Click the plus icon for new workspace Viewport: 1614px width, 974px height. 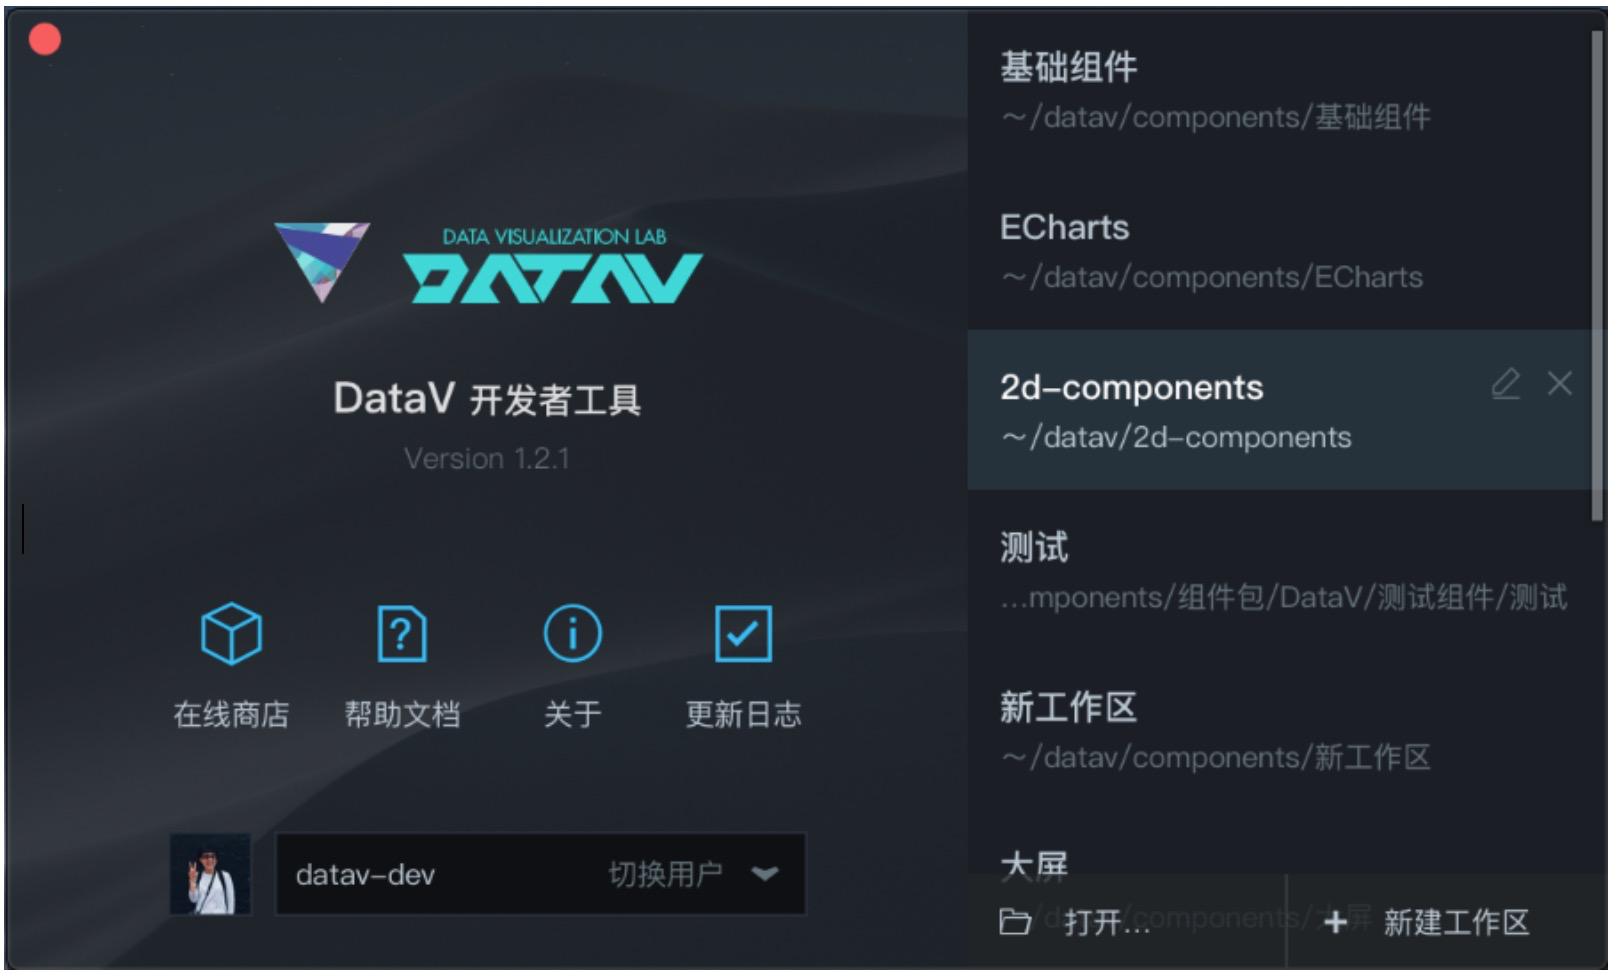(1335, 921)
